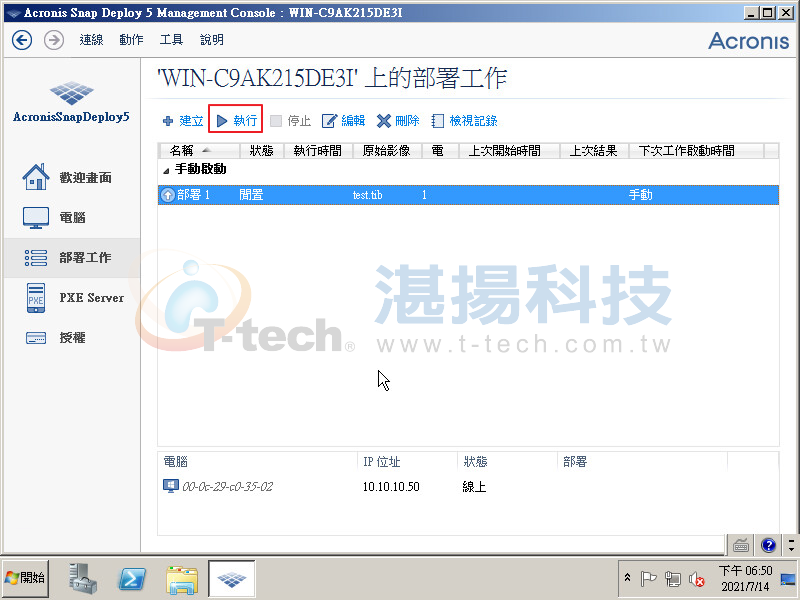Select computer 00-0c-29-c0-35-02

pos(228,487)
